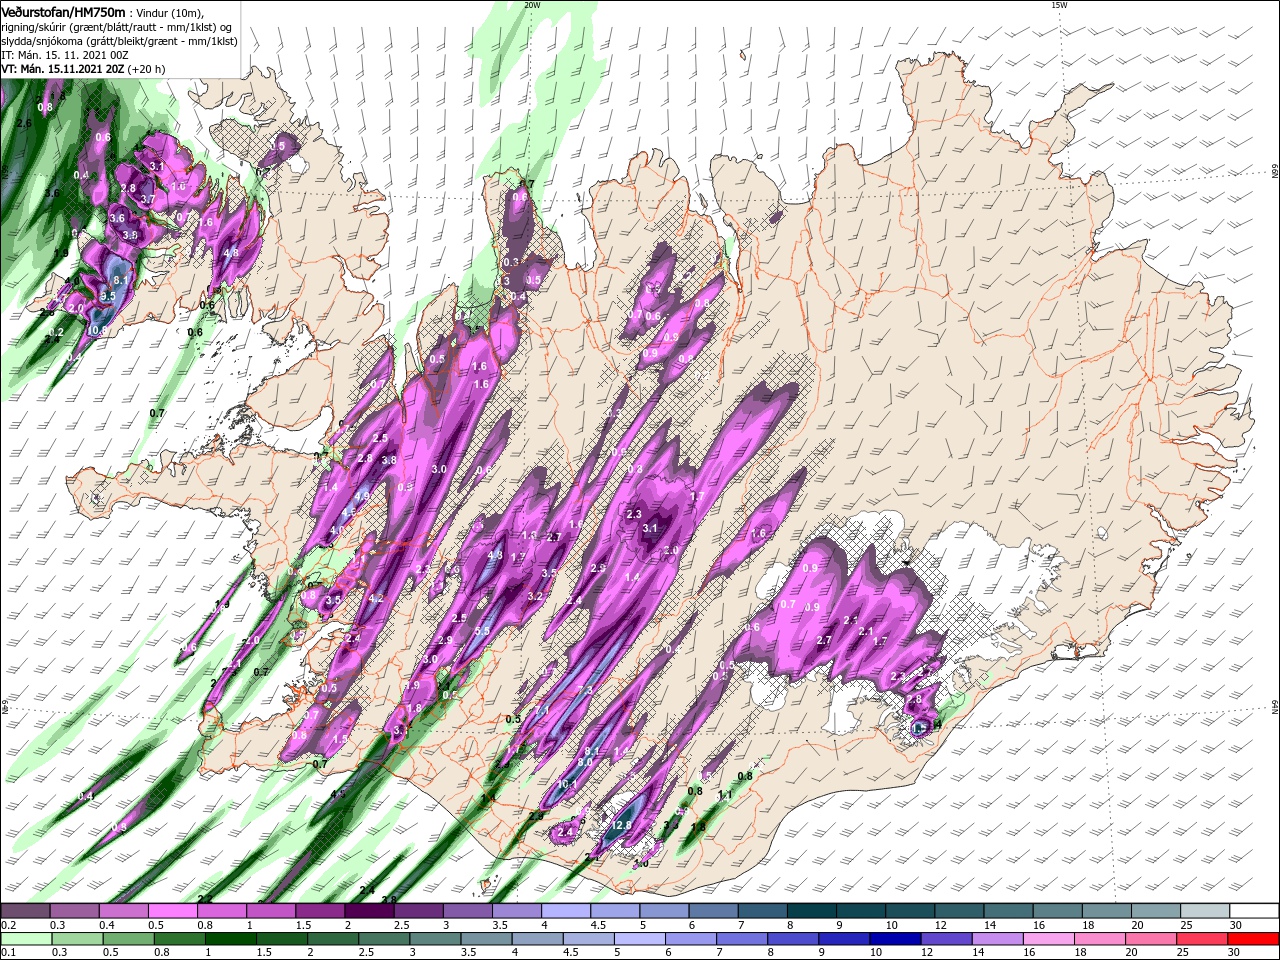Select top legend swatch between 4 and 4.5
The width and height of the screenshot is (1280, 960).
566,911
